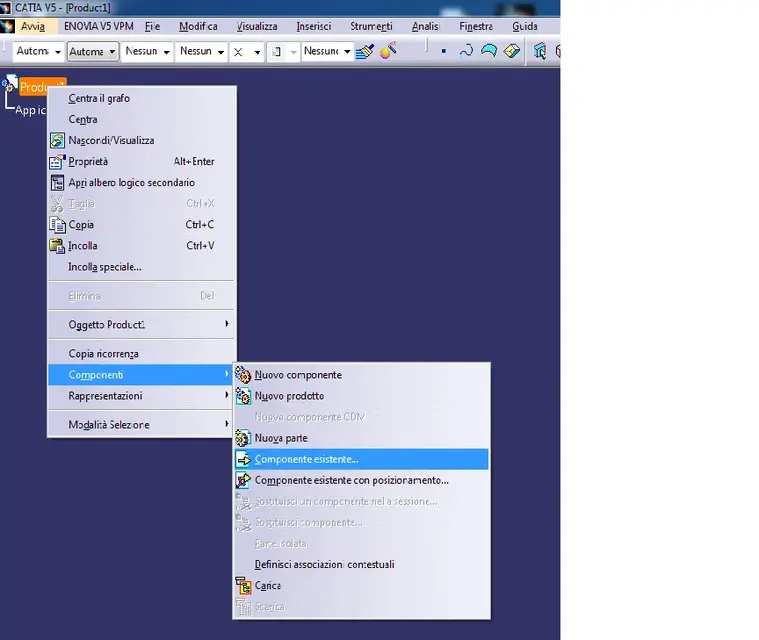
Task: Click the Nuovo prodotto icon
Action: click(243, 396)
